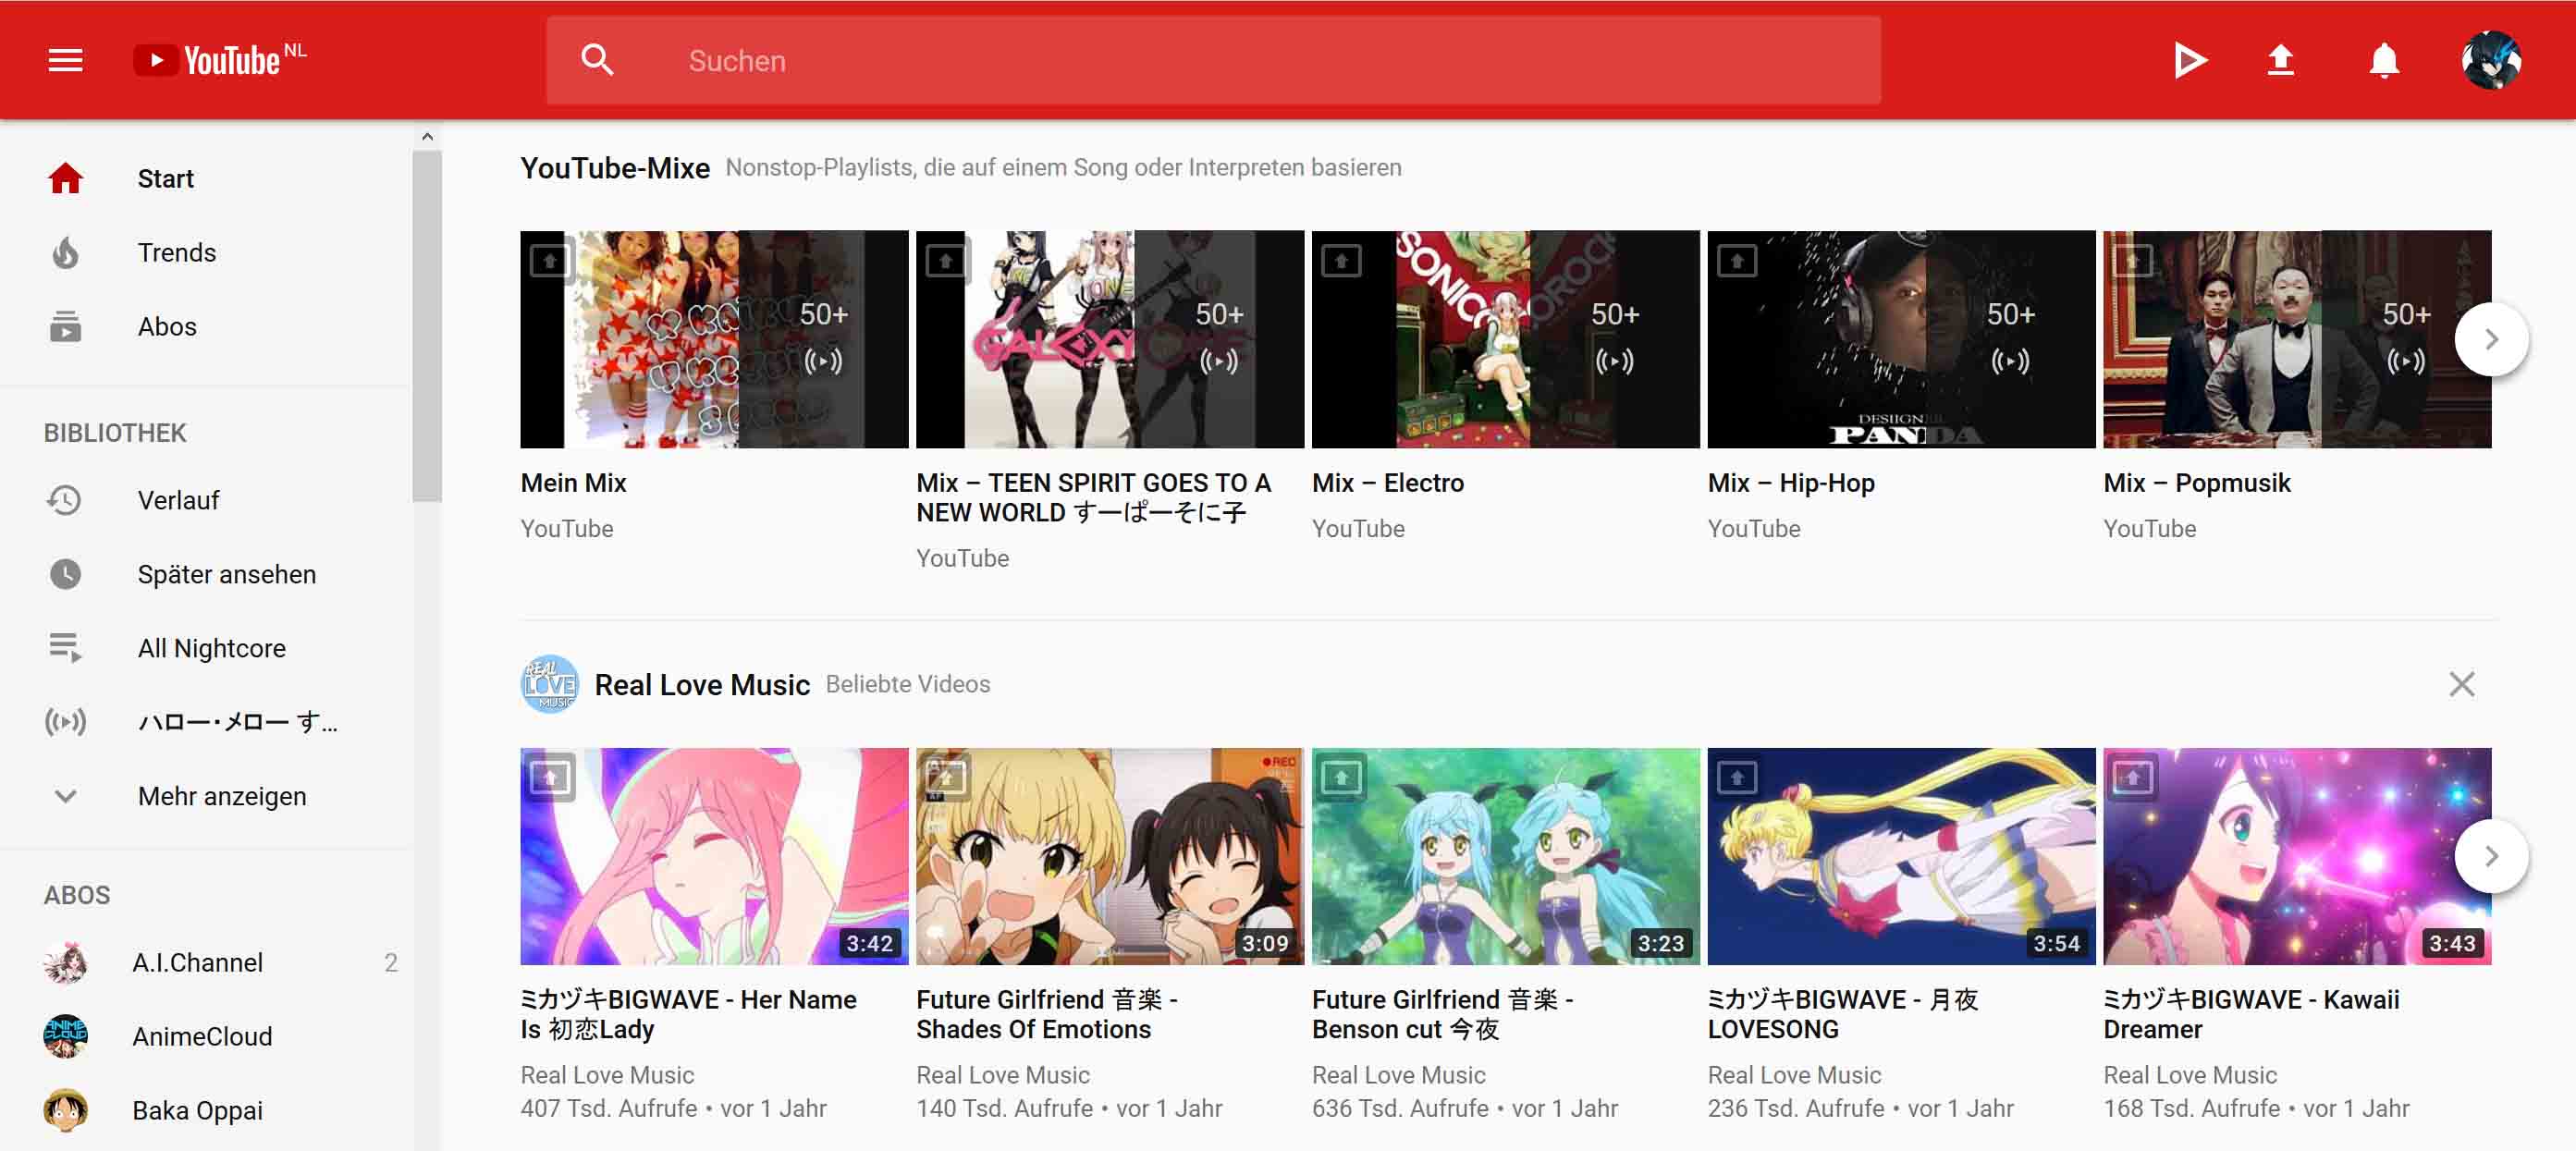Open the Mix – Popmusik thumbnail
The width and height of the screenshot is (2576, 1151).
[2297, 339]
